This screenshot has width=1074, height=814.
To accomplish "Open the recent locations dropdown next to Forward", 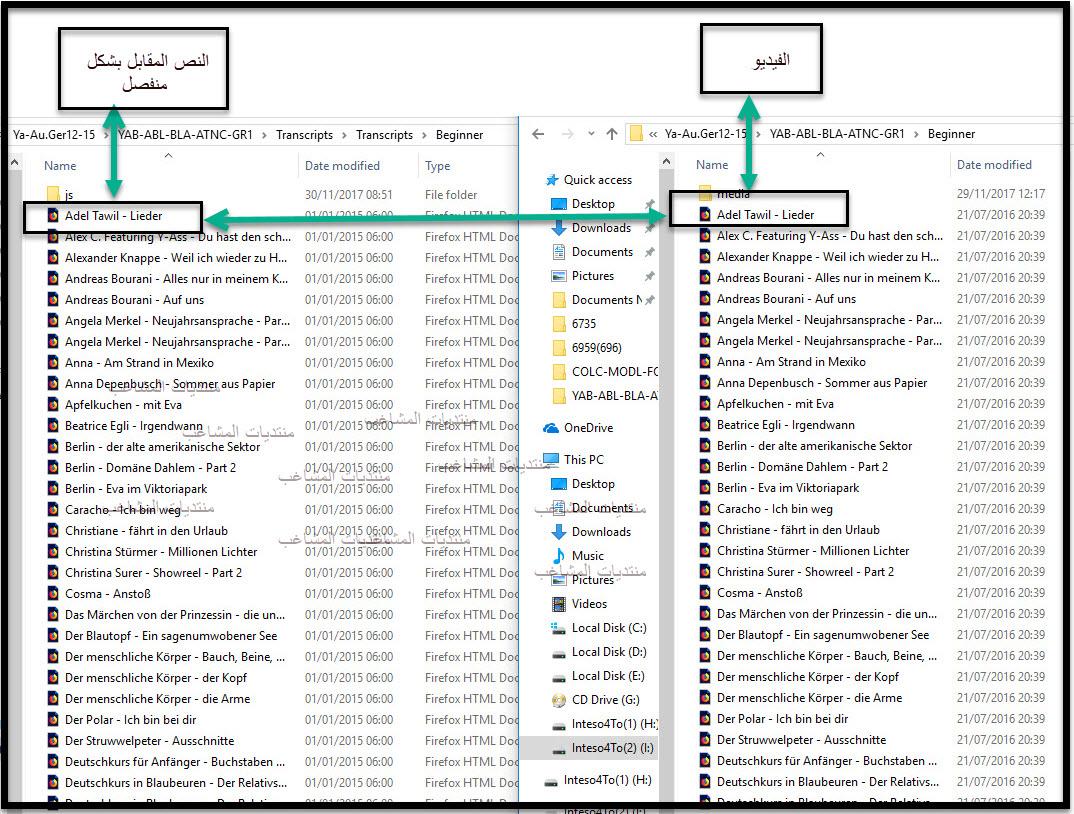I will [x=590, y=134].
